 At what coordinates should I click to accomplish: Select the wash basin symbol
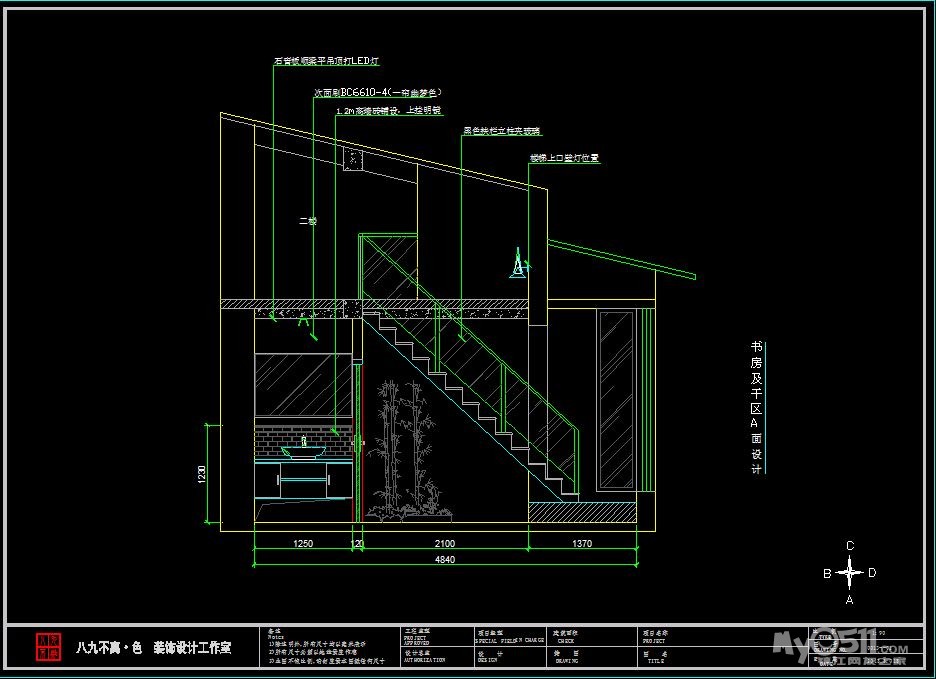[x=303, y=449]
